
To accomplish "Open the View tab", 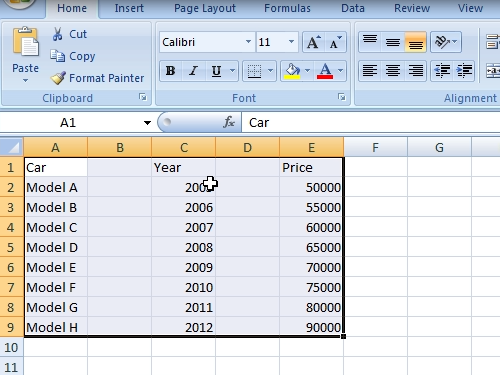I will click(x=470, y=8).
